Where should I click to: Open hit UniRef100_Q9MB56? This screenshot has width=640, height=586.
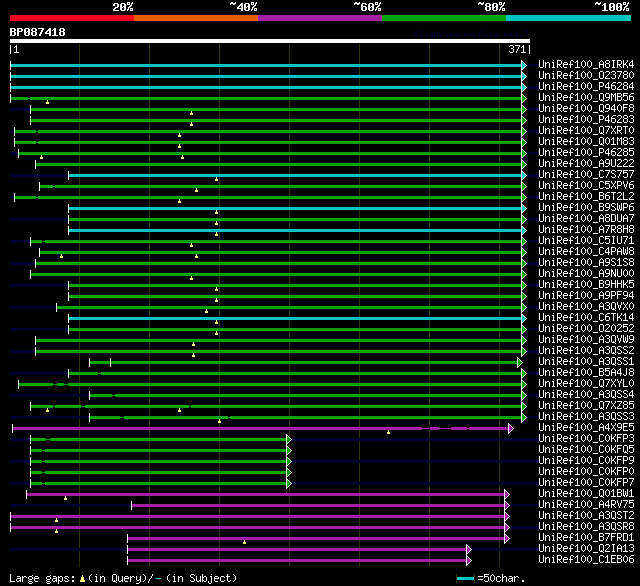[586, 98]
